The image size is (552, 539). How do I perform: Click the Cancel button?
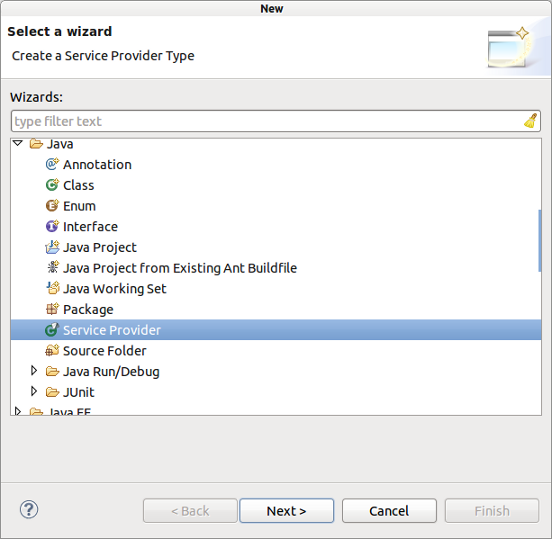click(x=389, y=510)
